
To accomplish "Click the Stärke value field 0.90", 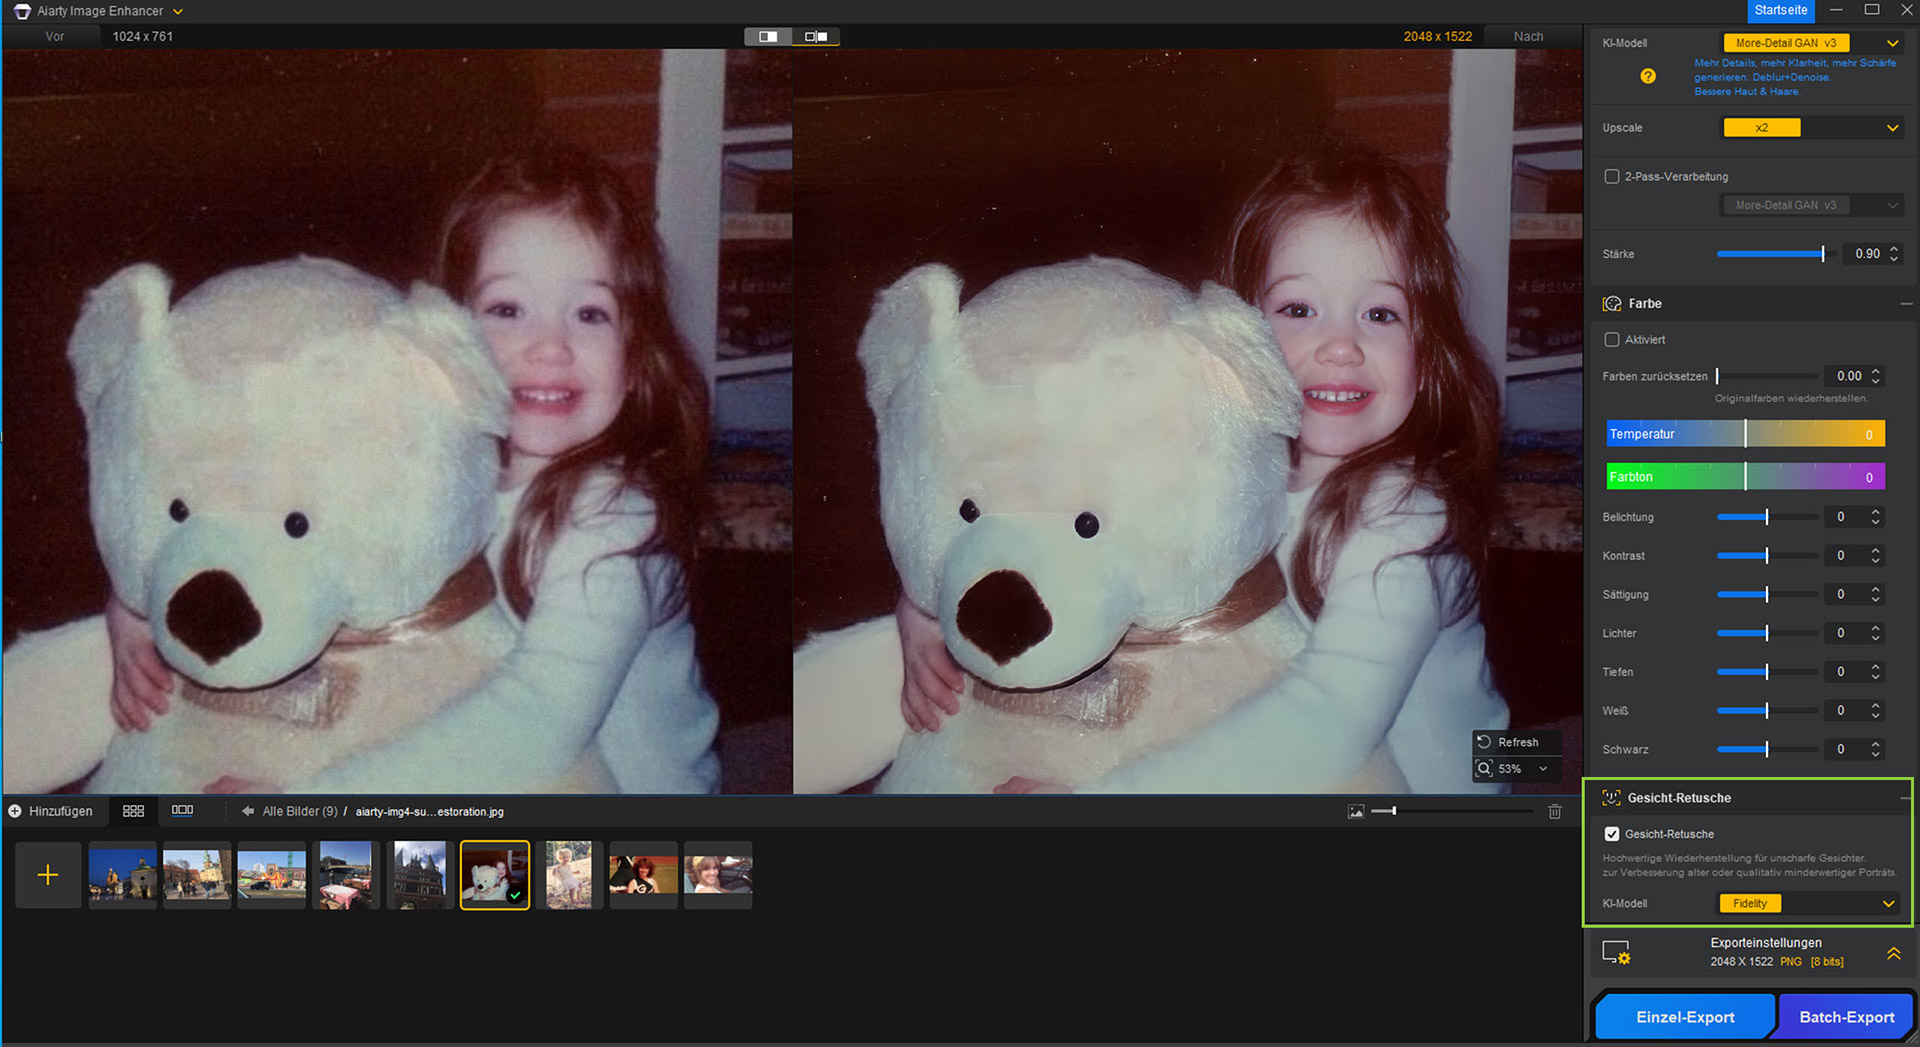I will (1866, 254).
